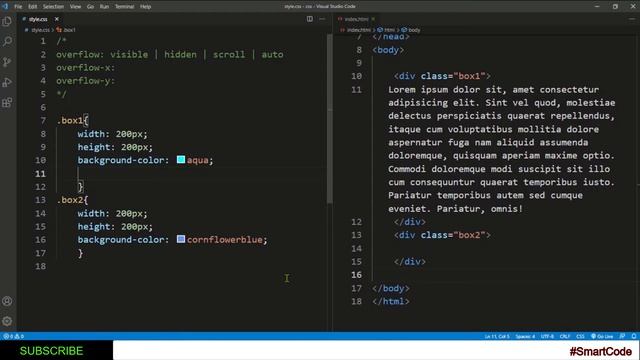This screenshot has width=640, height=360.
Task: Open the Go menu
Action: click(90, 7)
